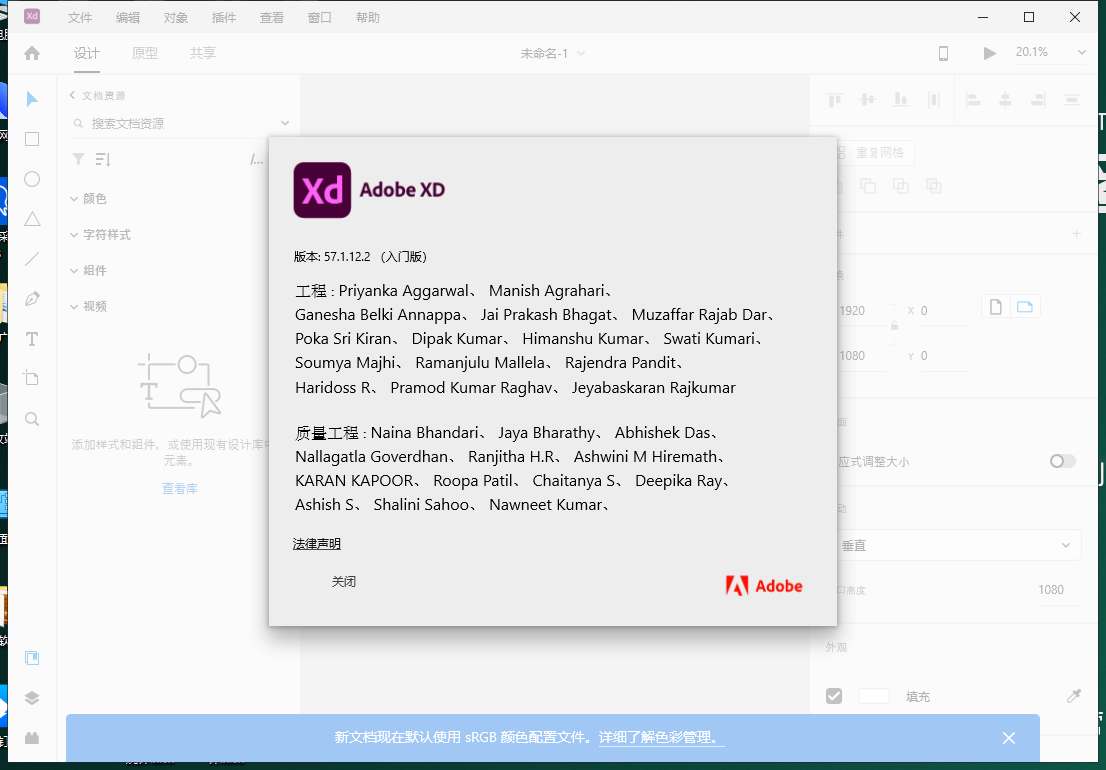Click the eyedropper color picker icon
This screenshot has height=770, width=1106.
1074,697
